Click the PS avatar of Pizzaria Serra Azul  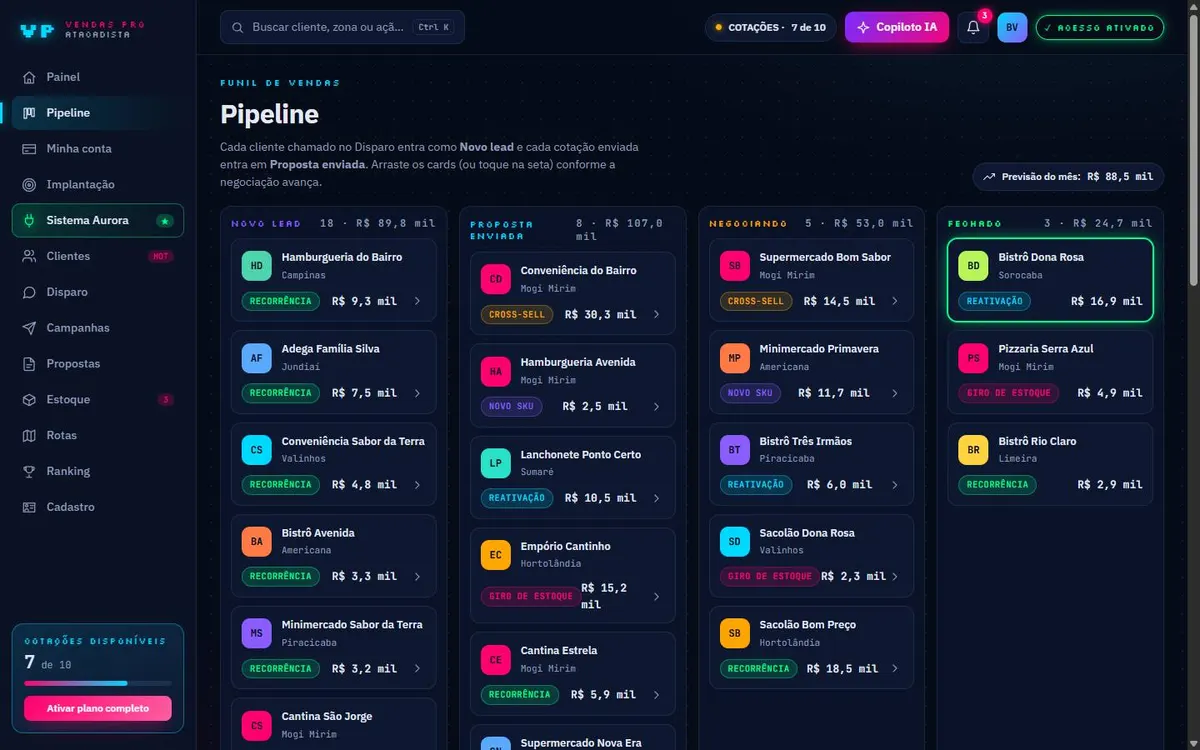(974, 358)
